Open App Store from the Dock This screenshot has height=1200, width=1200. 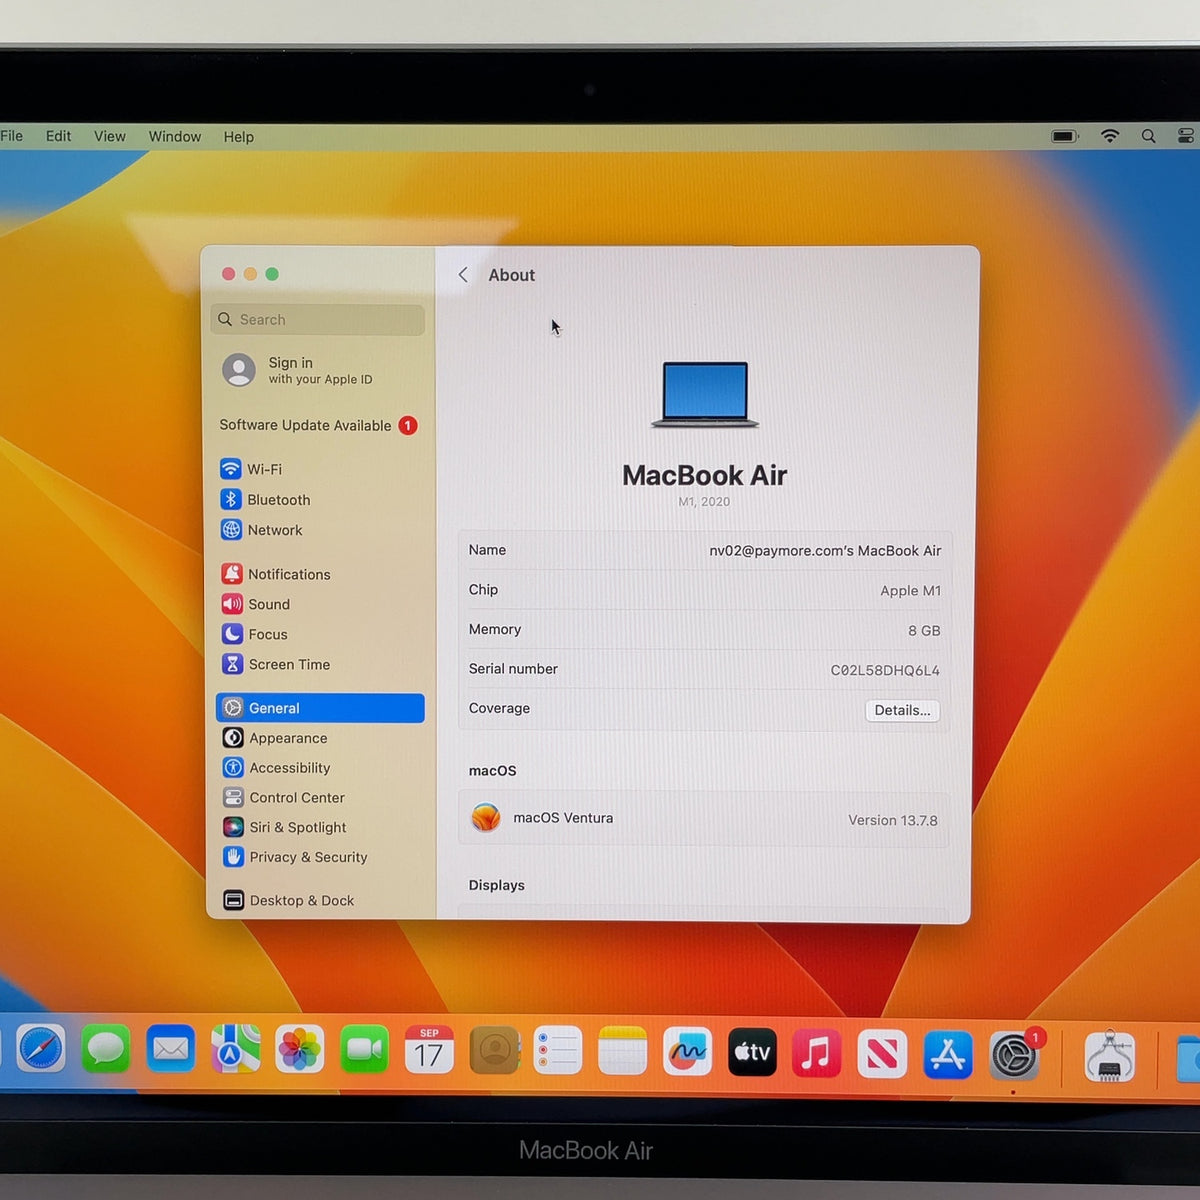click(x=947, y=1055)
